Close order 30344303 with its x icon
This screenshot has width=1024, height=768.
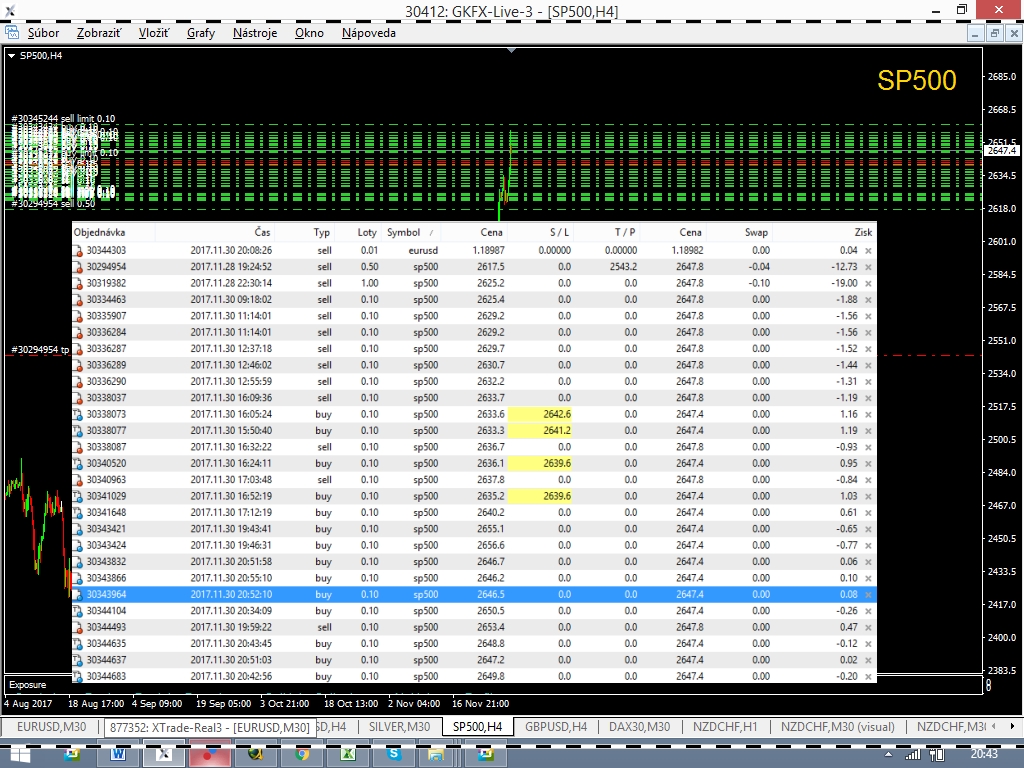click(868, 251)
